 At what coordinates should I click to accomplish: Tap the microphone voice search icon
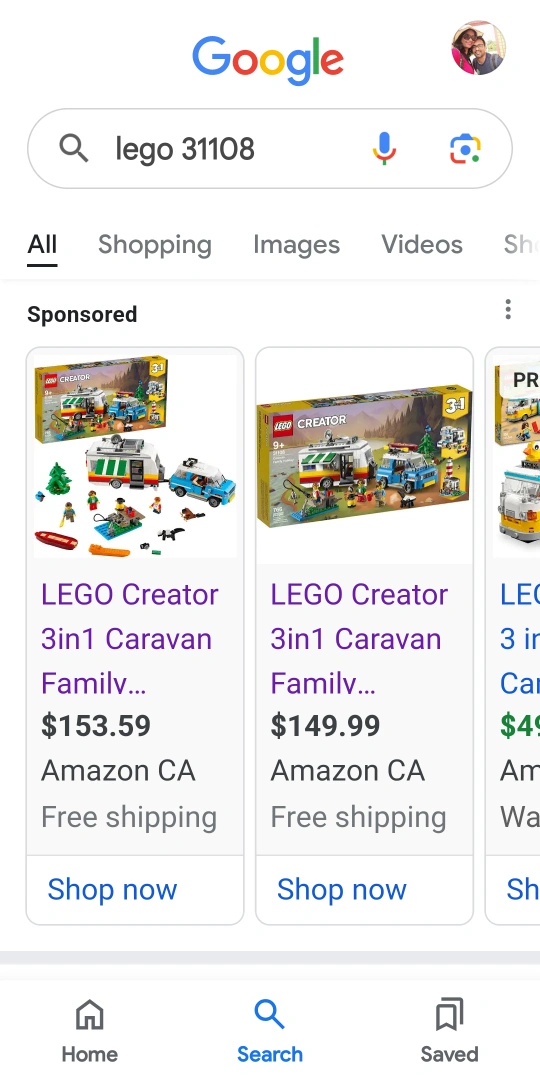coord(384,148)
